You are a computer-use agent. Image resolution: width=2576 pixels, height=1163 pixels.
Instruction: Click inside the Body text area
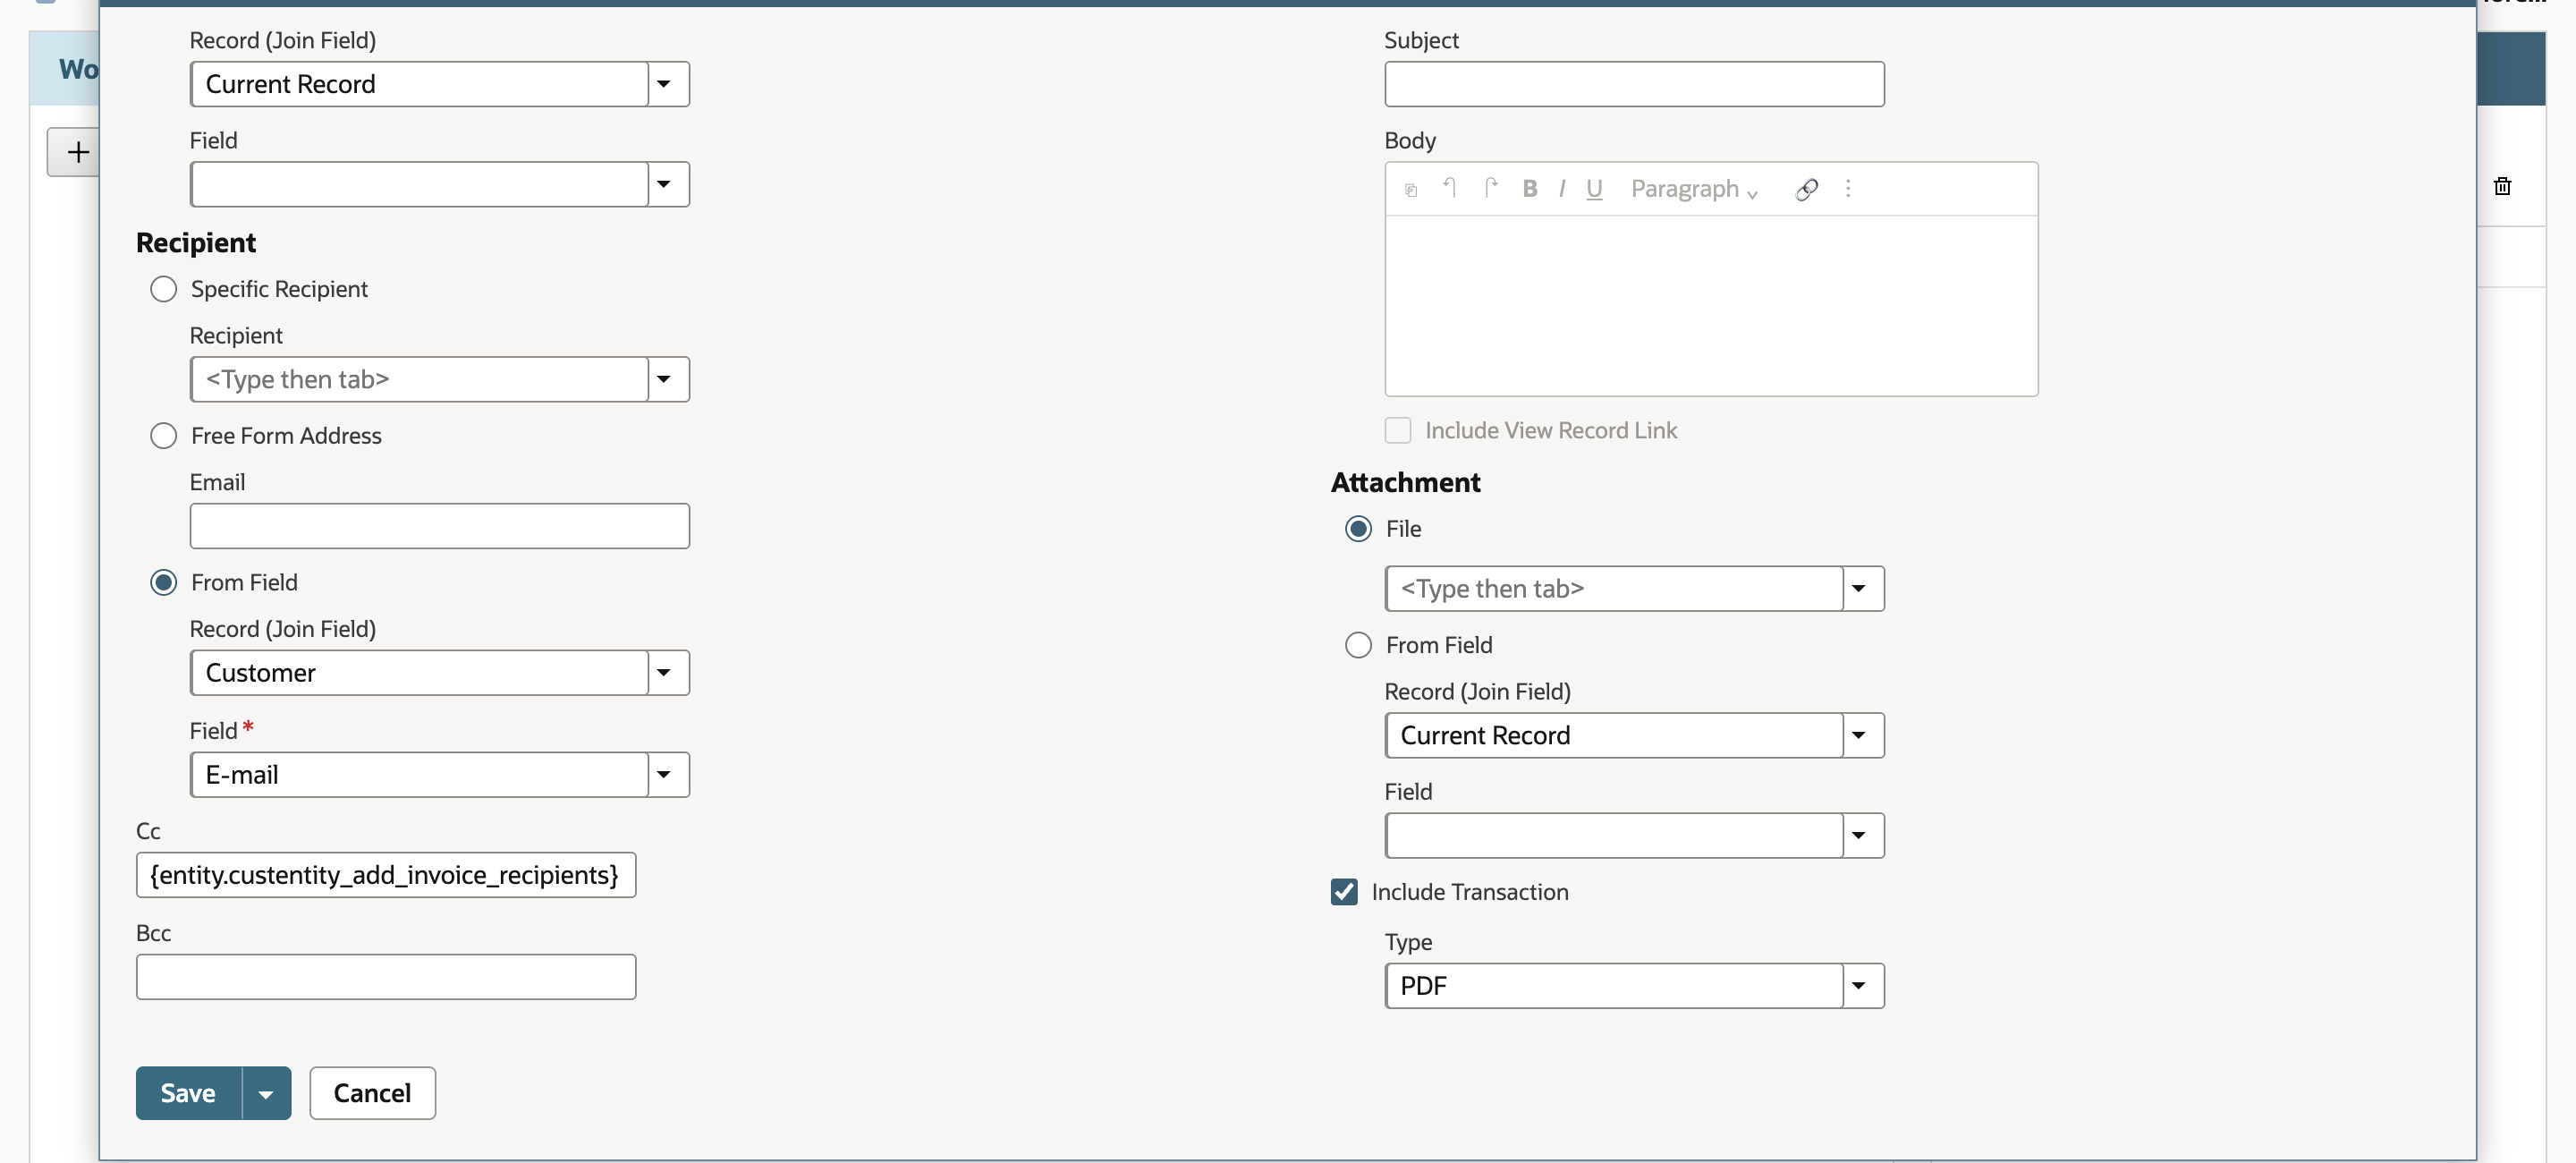[1711, 305]
